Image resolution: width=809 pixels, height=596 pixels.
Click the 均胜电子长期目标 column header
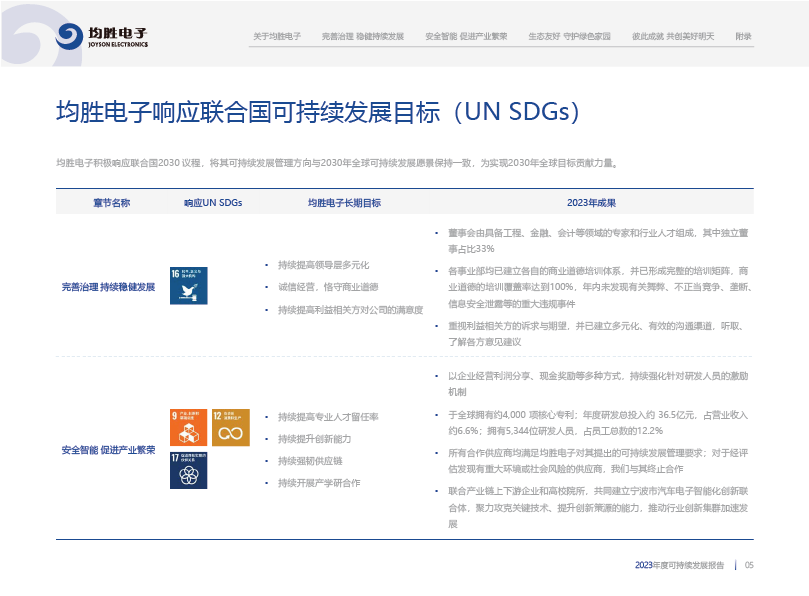coord(344,202)
